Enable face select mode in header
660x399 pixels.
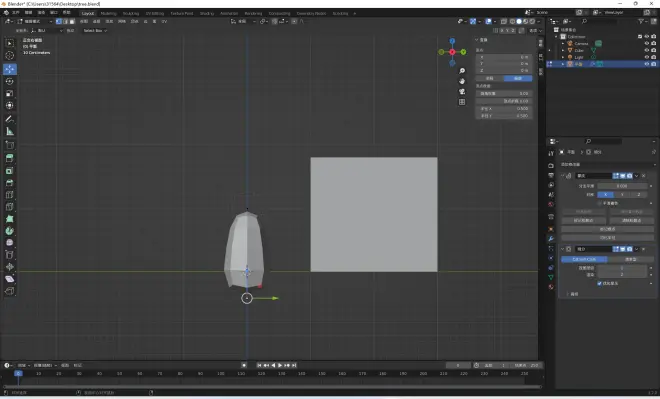[x=72, y=21]
